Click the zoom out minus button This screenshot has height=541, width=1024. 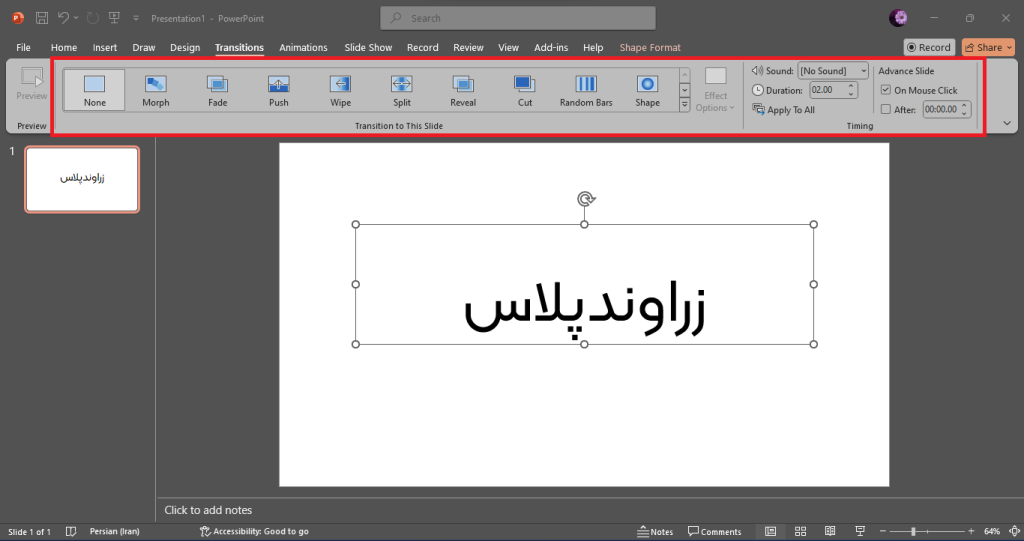pyautogui.click(x=883, y=531)
